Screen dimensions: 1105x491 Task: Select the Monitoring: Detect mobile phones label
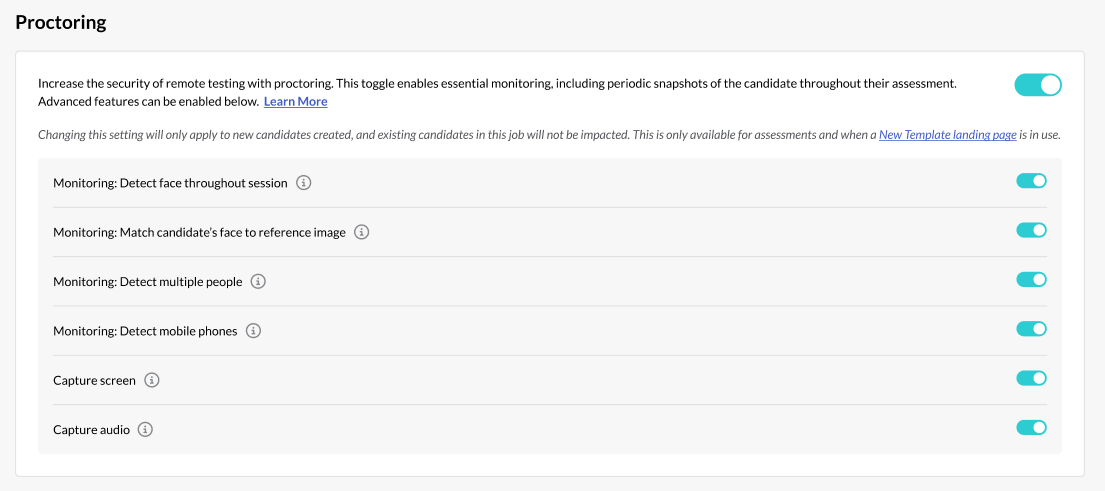[x=145, y=331]
